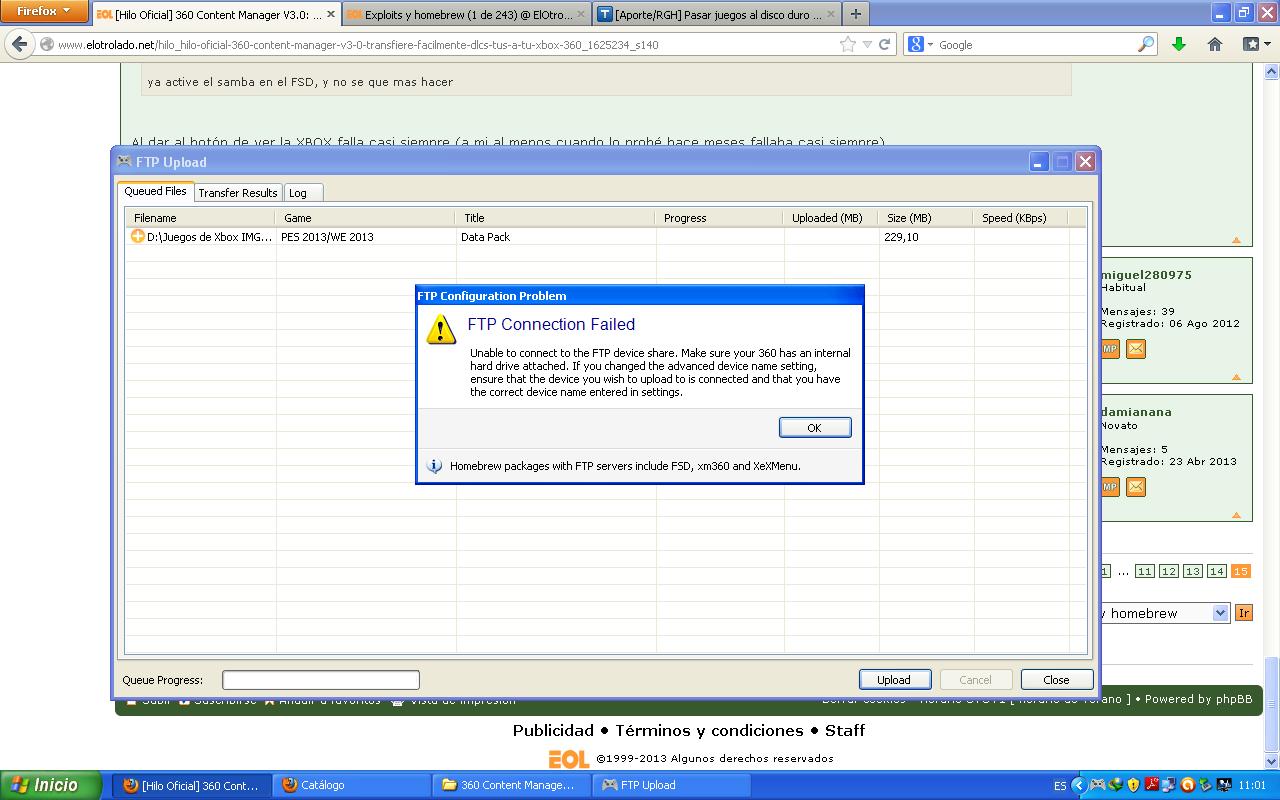Go to forum page 12
This screenshot has width=1280, height=800.
pyautogui.click(x=1168, y=571)
